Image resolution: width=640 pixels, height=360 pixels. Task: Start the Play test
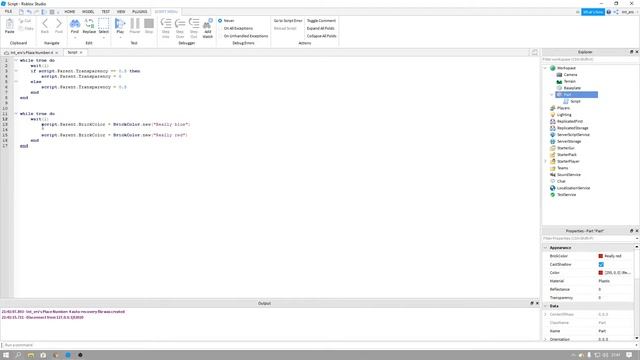click(x=120, y=23)
